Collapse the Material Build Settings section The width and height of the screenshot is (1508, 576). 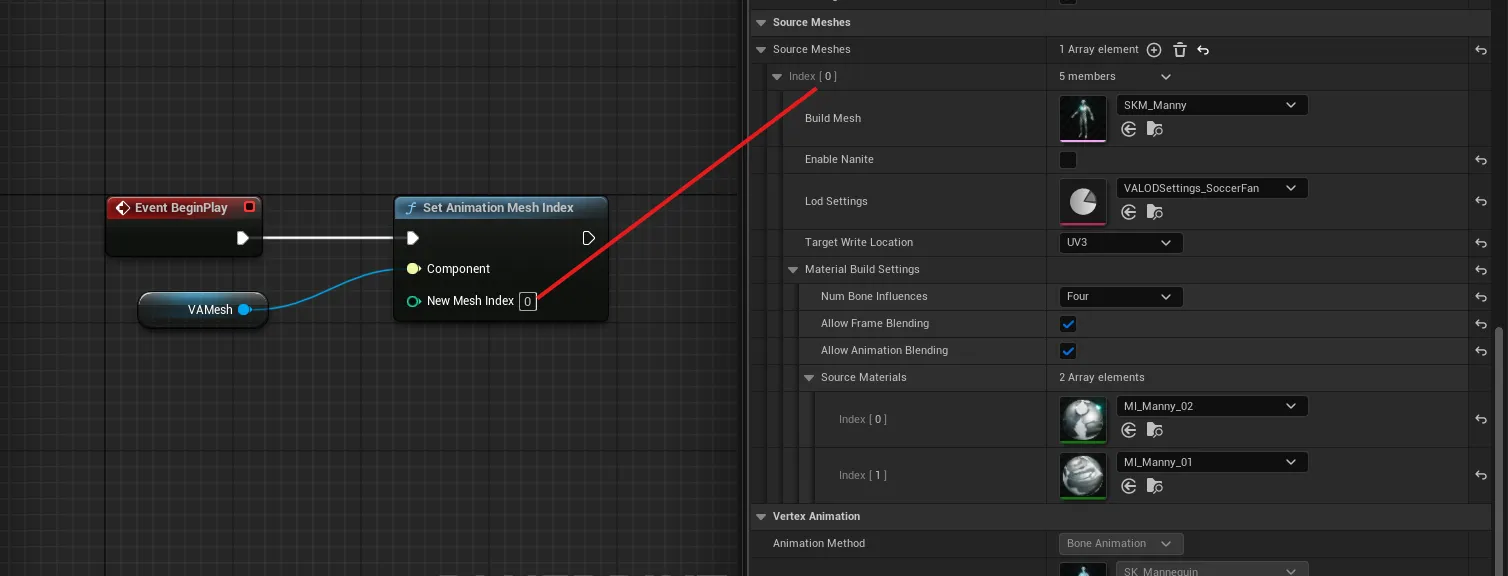click(793, 269)
